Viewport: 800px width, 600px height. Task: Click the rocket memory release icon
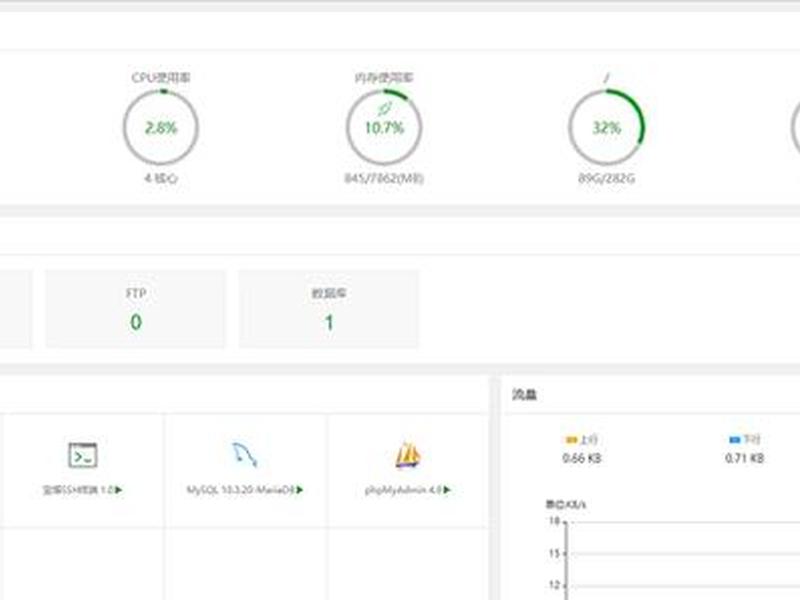pyautogui.click(x=384, y=108)
